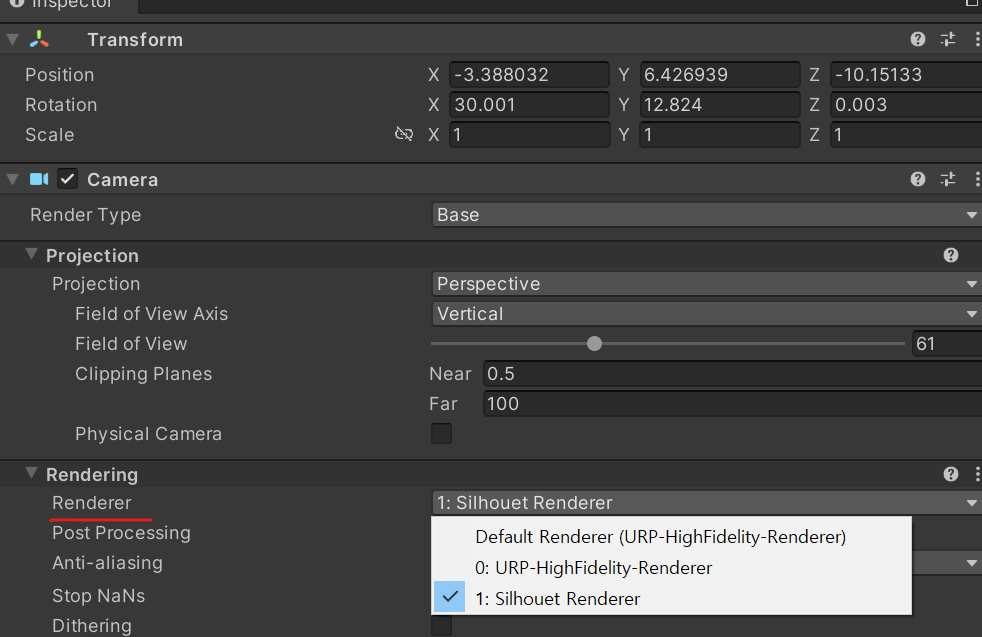Click the Stop NaNs label

(98, 596)
